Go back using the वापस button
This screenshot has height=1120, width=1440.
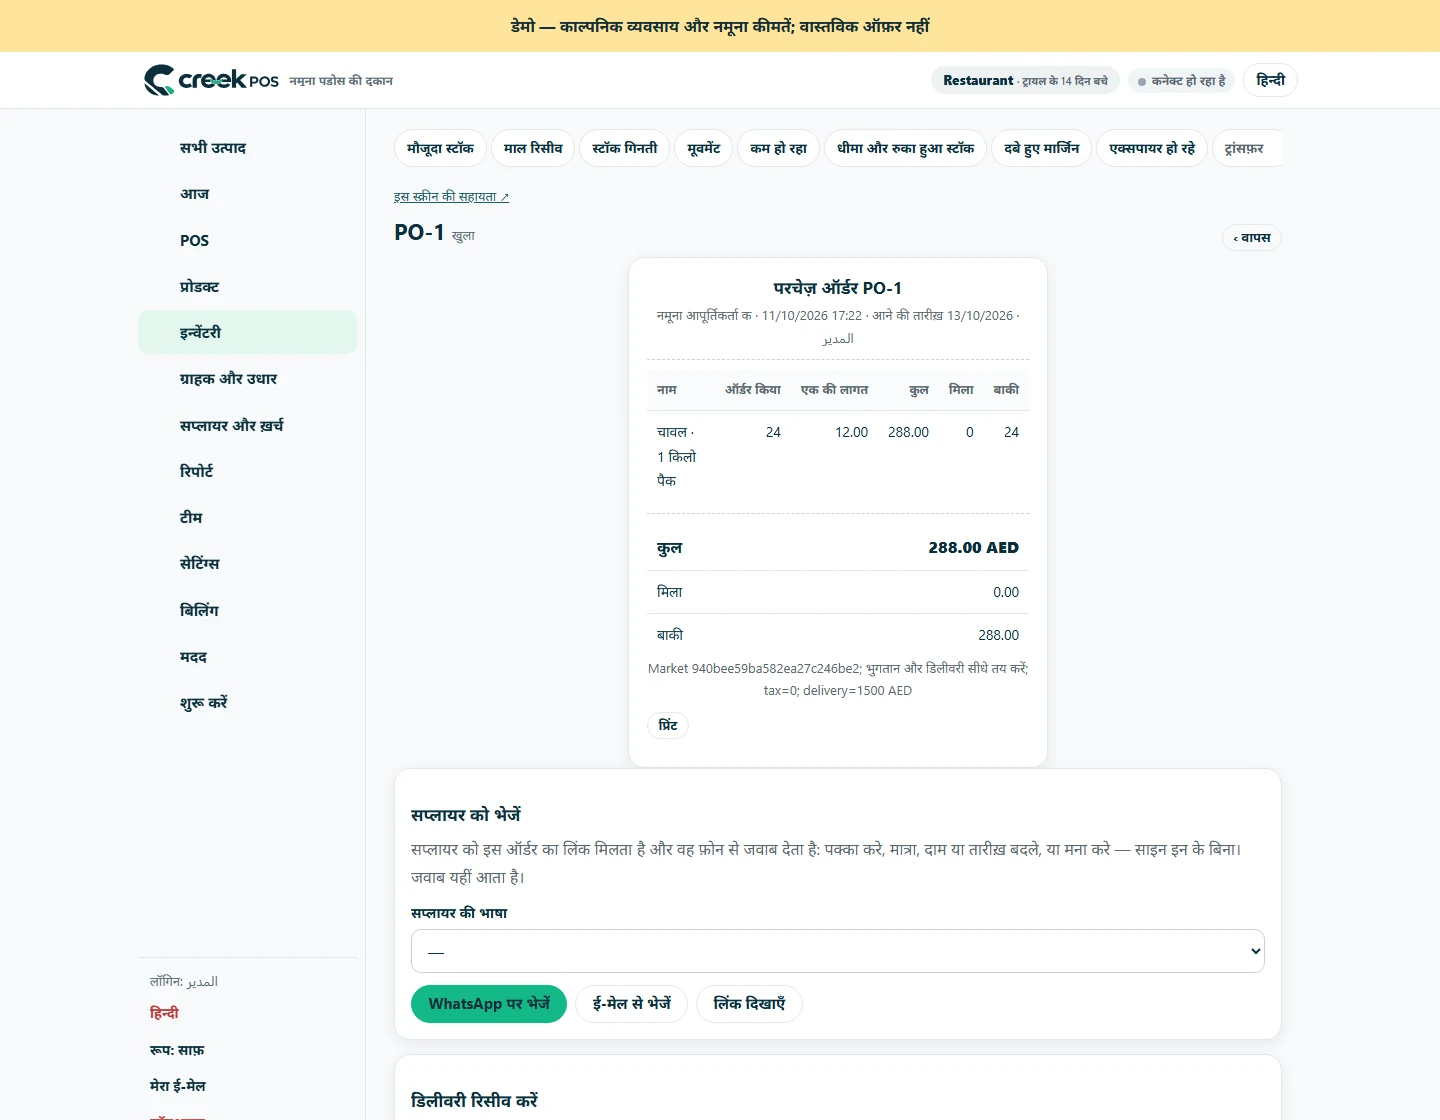click(1252, 238)
